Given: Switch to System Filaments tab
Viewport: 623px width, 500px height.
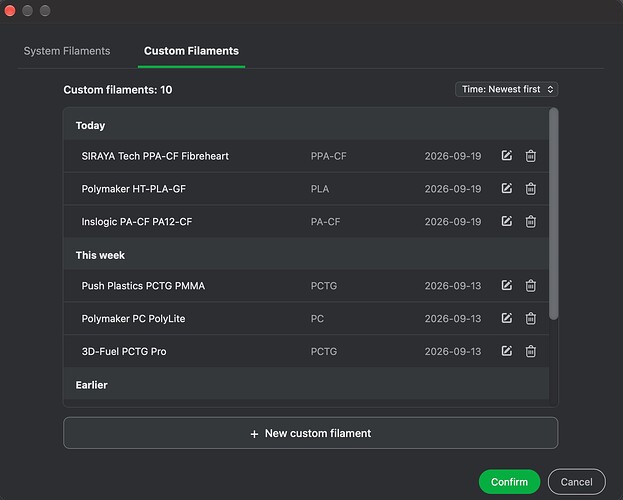Looking at the screenshot, I should [67, 51].
